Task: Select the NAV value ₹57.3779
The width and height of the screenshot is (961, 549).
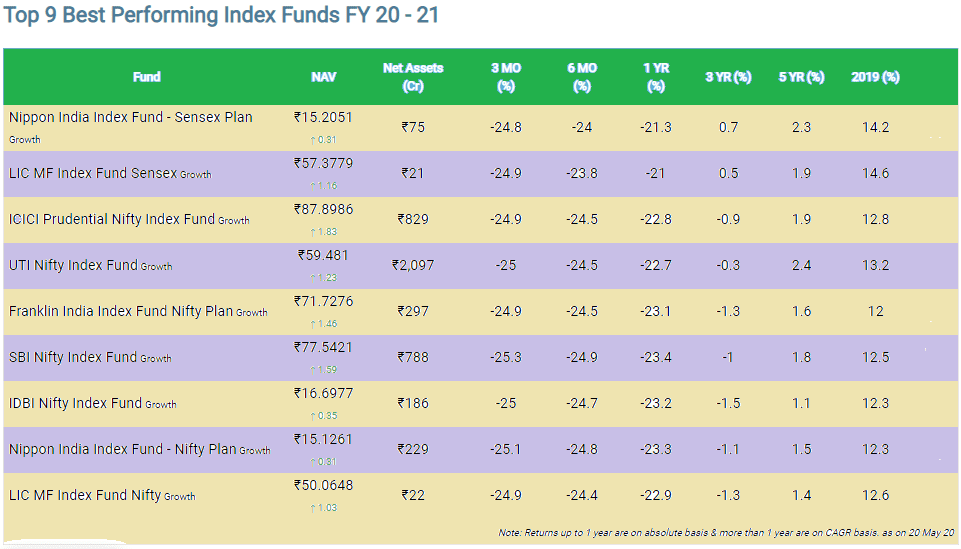Action: click(x=324, y=164)
